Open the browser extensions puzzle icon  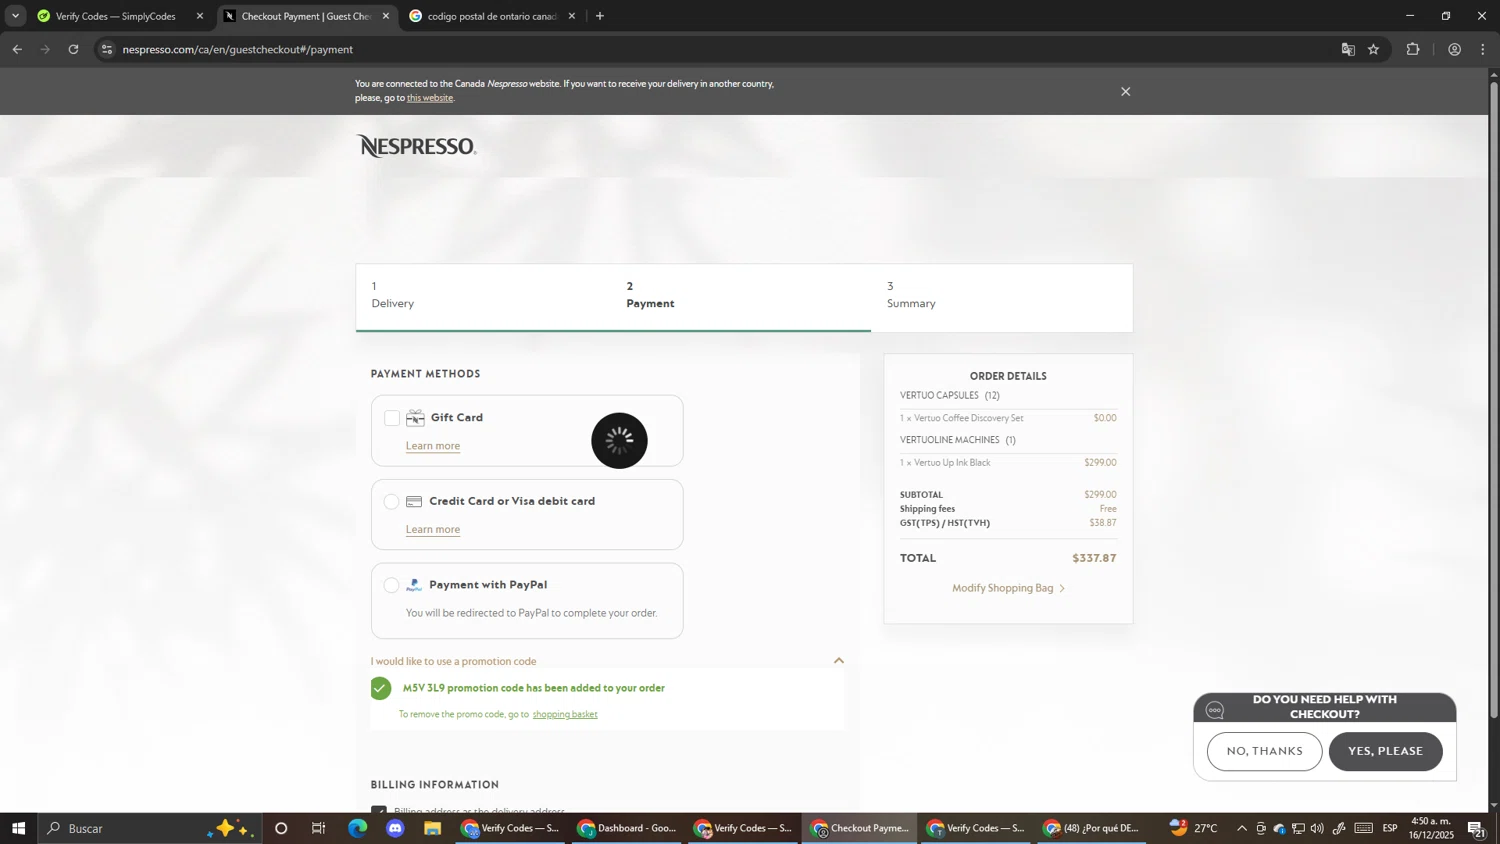tap(1413, 49)
